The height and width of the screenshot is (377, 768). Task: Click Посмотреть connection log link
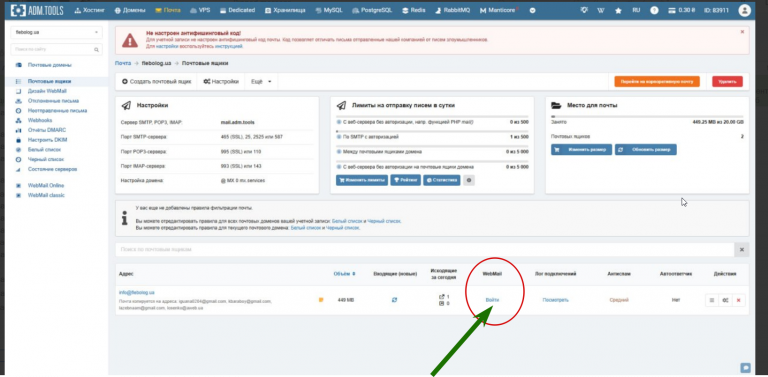tap(555, 300)
